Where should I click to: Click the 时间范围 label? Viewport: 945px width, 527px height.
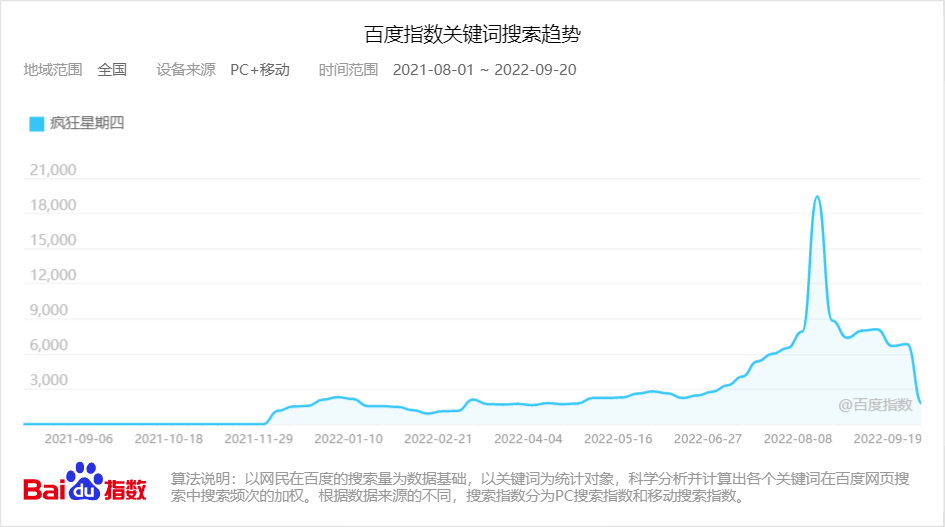pyautogui.click(x=348, y=70)
